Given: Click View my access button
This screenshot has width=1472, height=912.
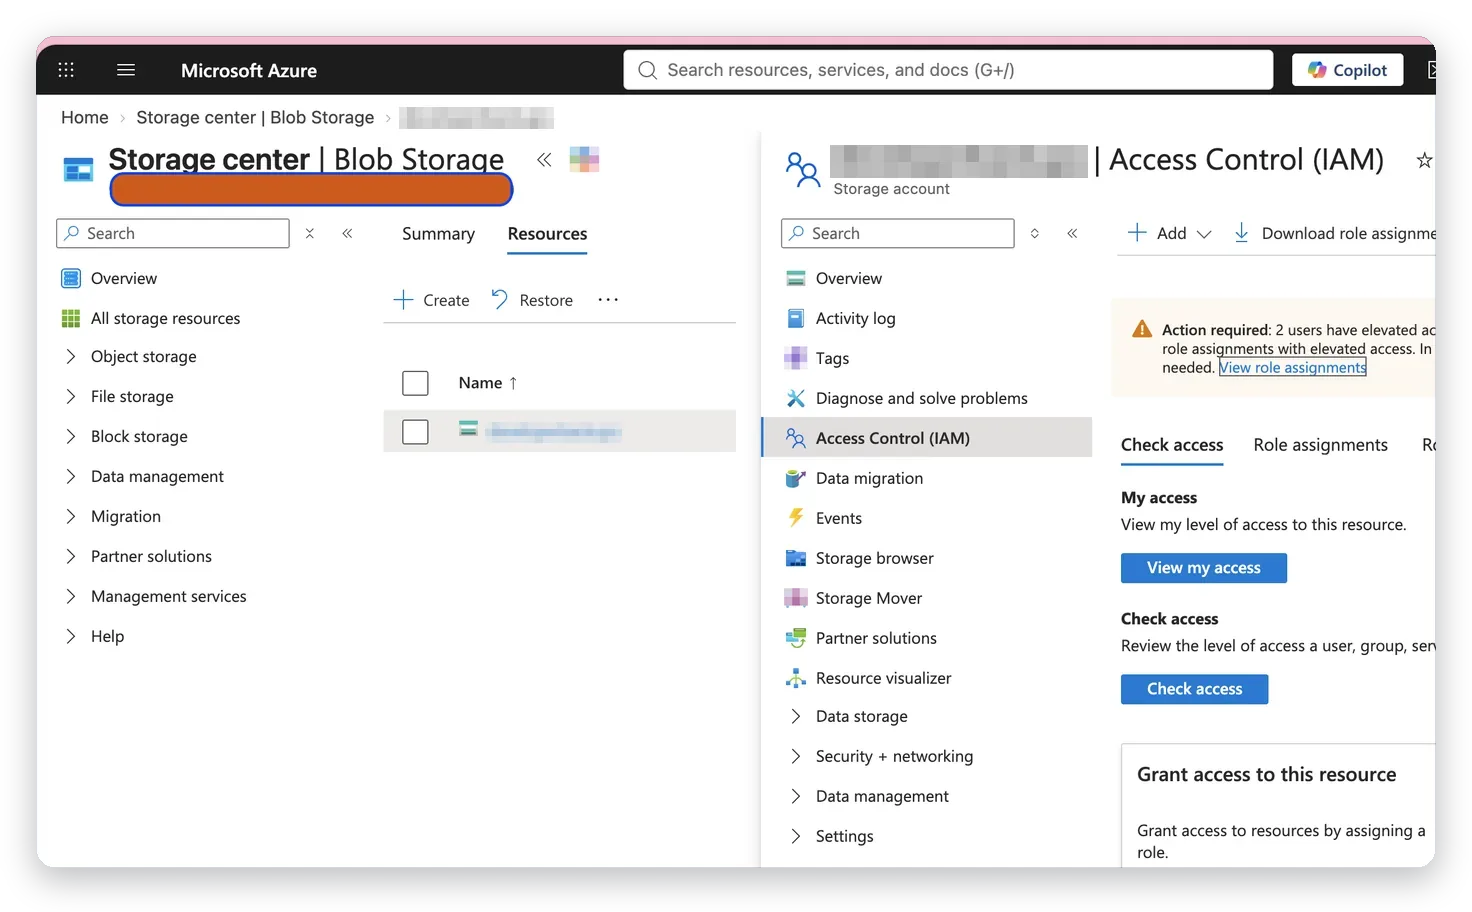Looking at the screenshot, I should (x=1204, y=568).
